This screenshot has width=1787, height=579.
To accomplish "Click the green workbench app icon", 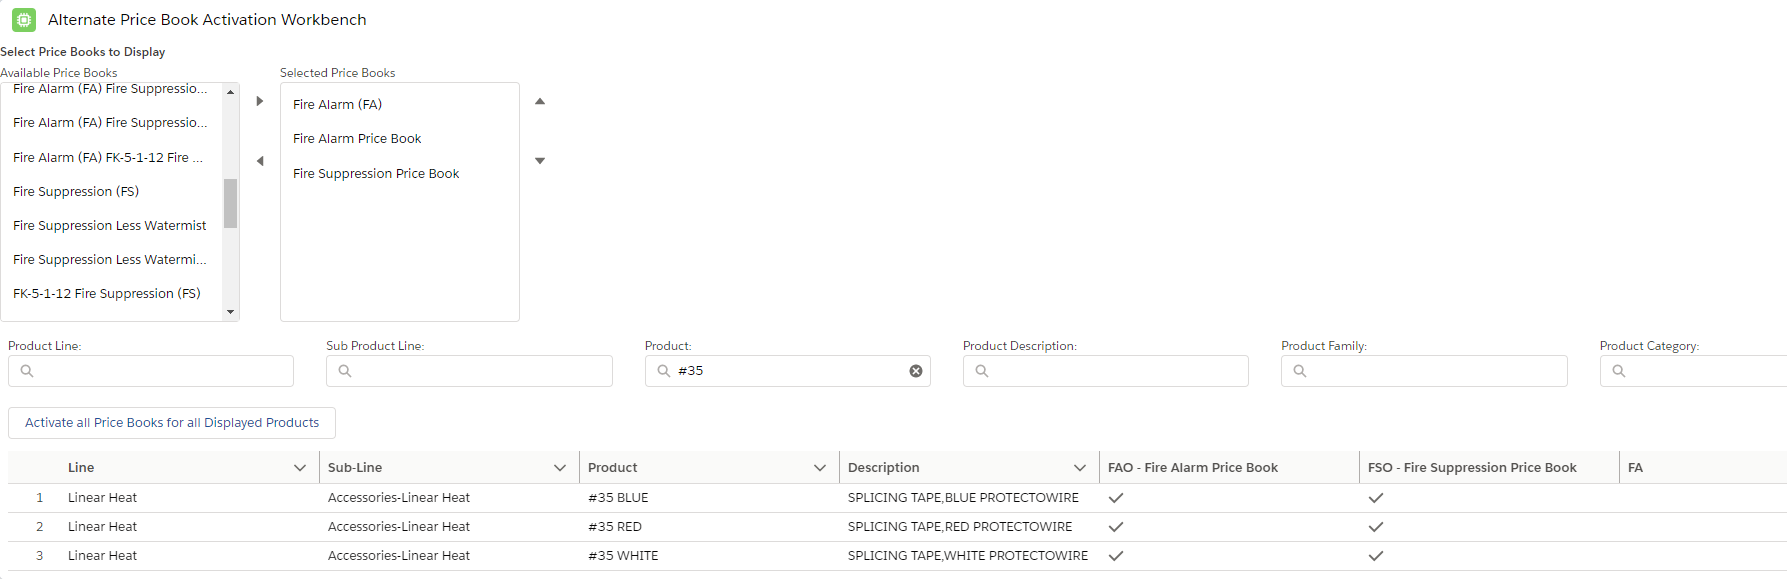I will pos(24,19).
